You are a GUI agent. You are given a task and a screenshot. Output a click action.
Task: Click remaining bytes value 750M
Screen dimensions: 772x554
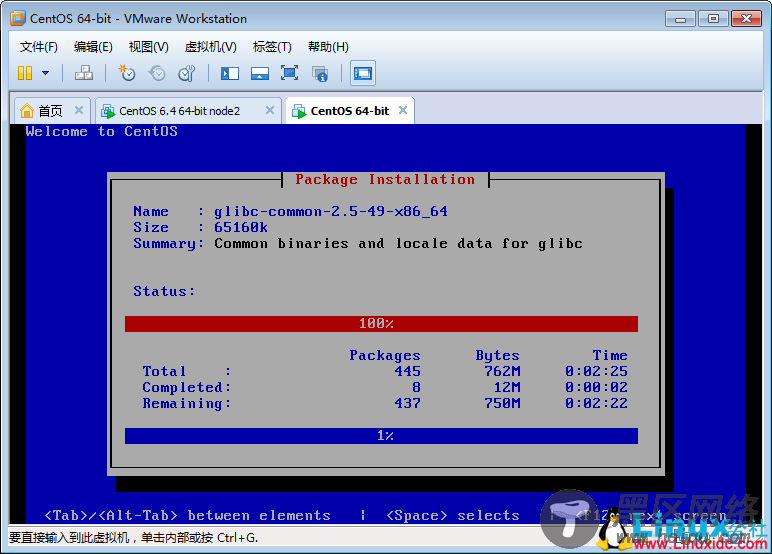point(502,403)
